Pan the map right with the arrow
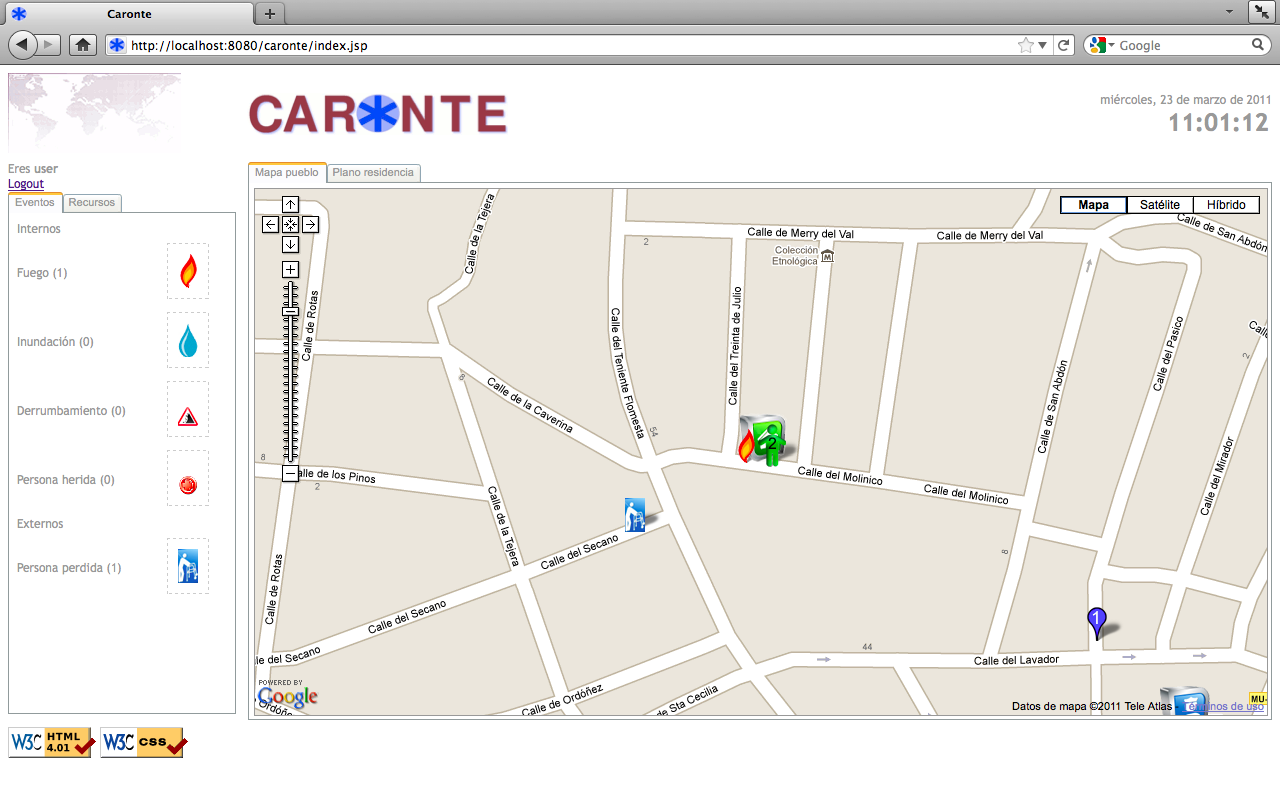Viewport: 1280px width, 800px height. coord(310,224)
